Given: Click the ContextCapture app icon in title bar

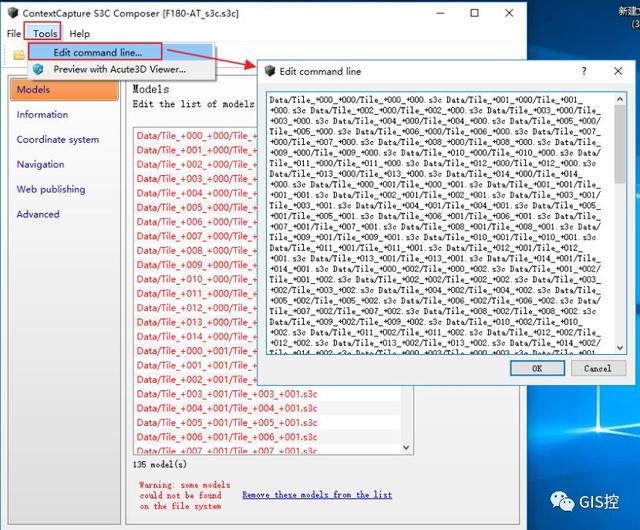Looking at the screenshot, I should pyautogui.click(x=13, y=13).
